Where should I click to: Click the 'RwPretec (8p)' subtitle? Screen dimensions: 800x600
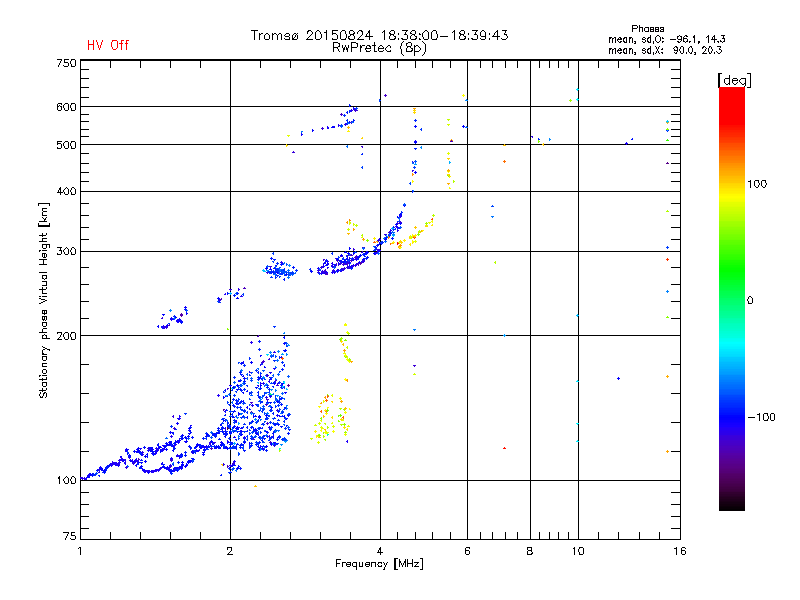click(379, 48)
